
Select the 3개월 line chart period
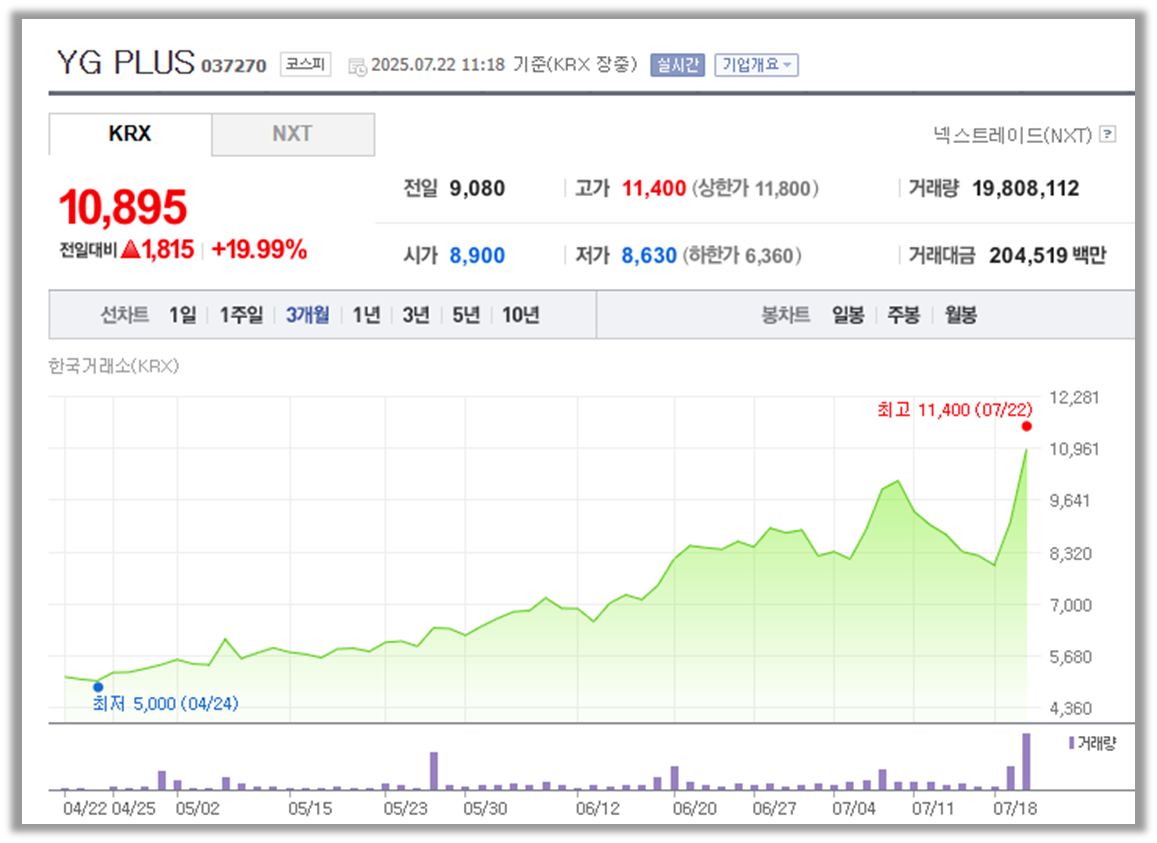point(308,315)
